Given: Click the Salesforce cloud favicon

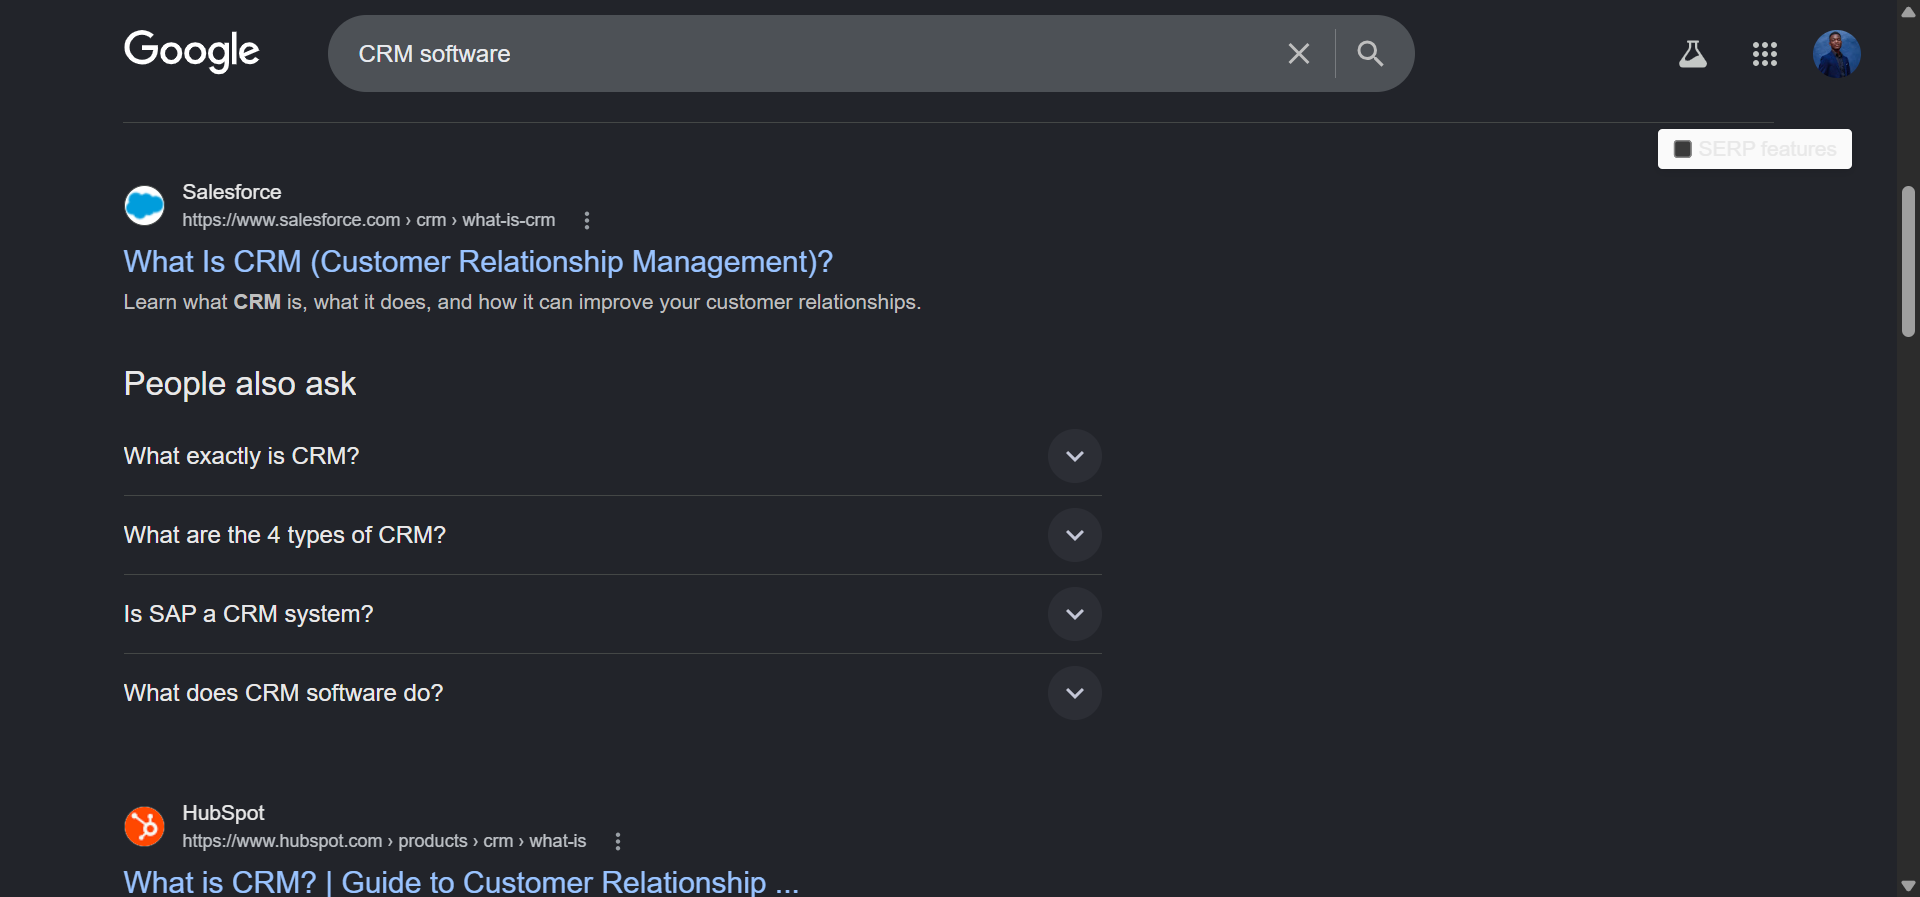Looking at the screenshot, I should point(144,205).
